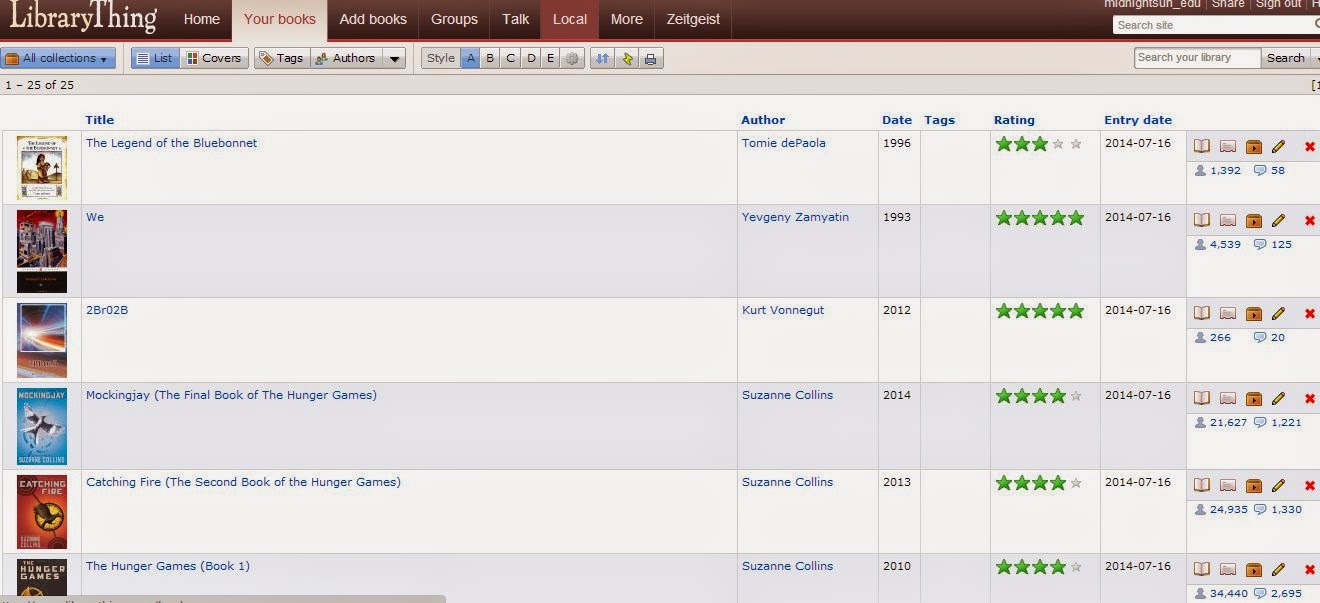
Task: Click the print catalog printer icon
Action: pos(651,58)
